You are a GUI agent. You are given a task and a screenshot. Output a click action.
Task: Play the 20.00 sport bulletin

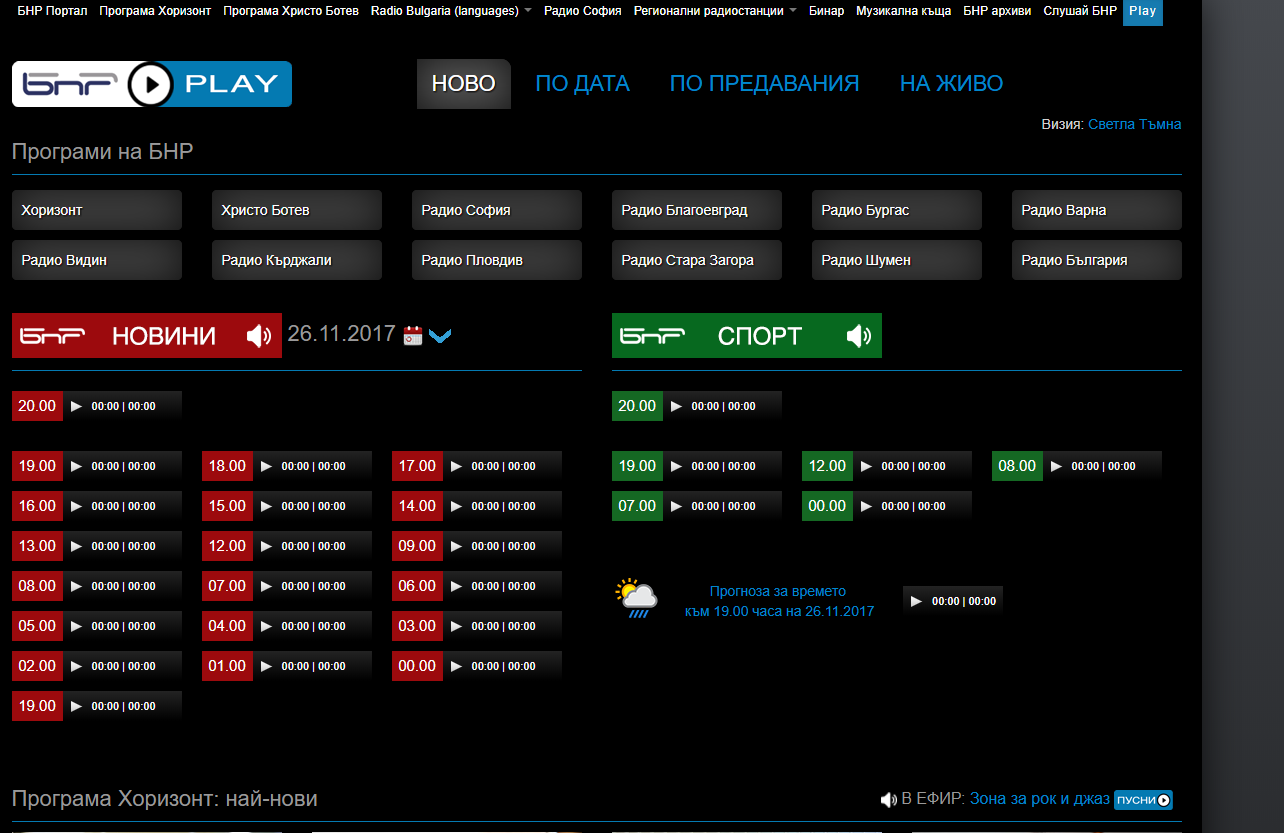(676, 406)
